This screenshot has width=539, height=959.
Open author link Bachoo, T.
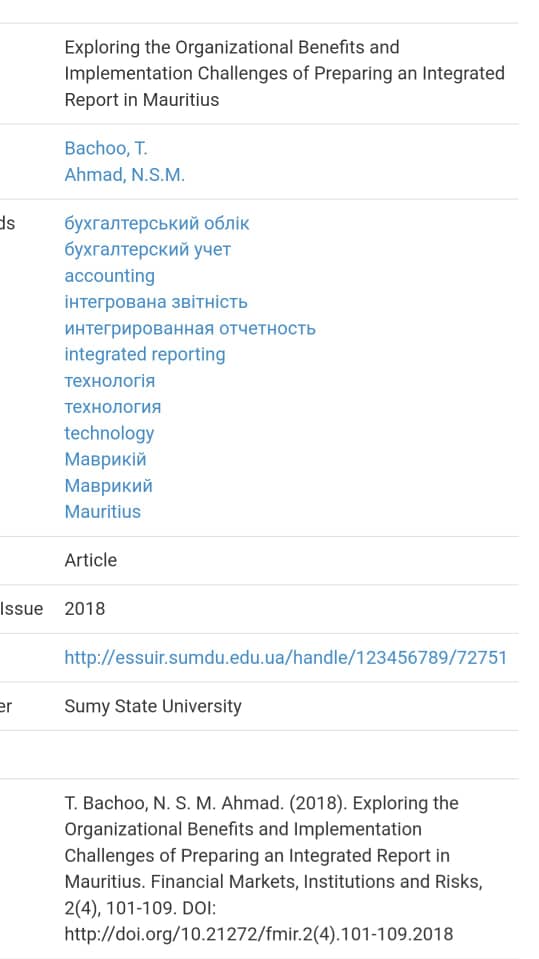pos(106,149)
